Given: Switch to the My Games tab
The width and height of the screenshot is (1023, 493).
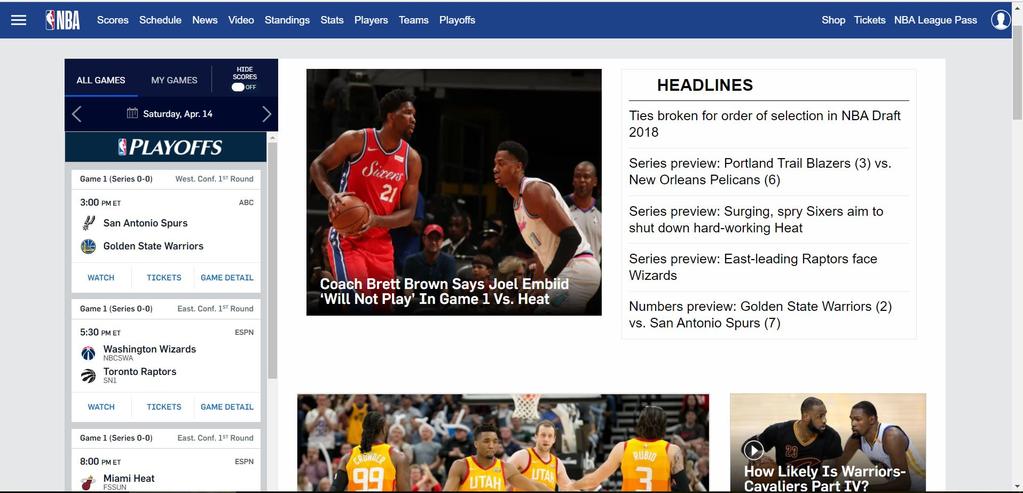Looking at the screenshot, I should 174,80.
